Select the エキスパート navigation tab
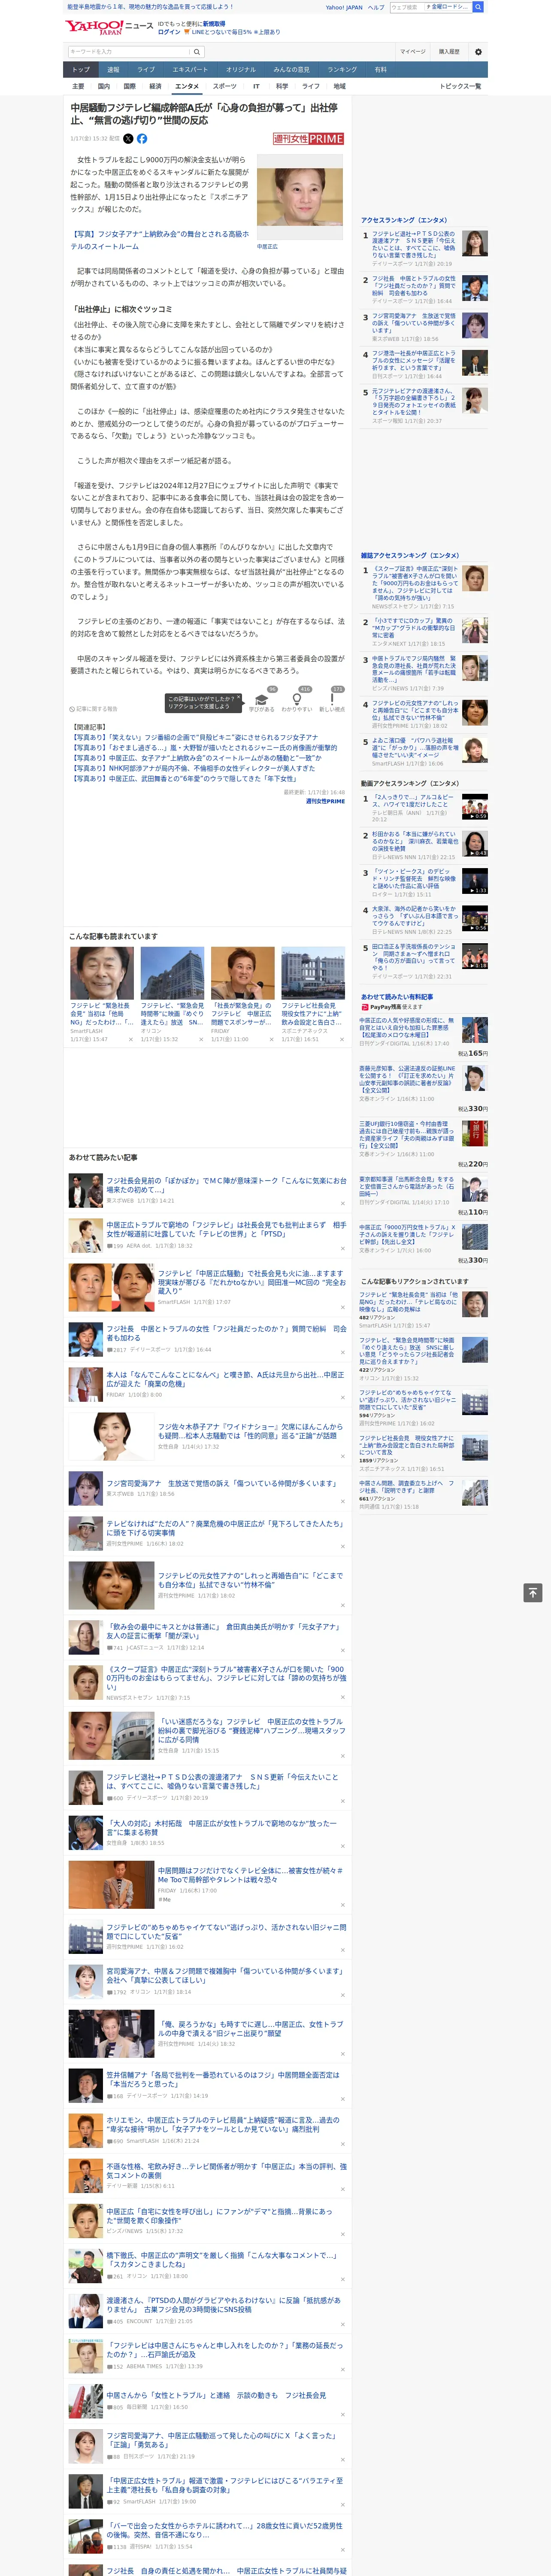 click(x=190, y=70)
